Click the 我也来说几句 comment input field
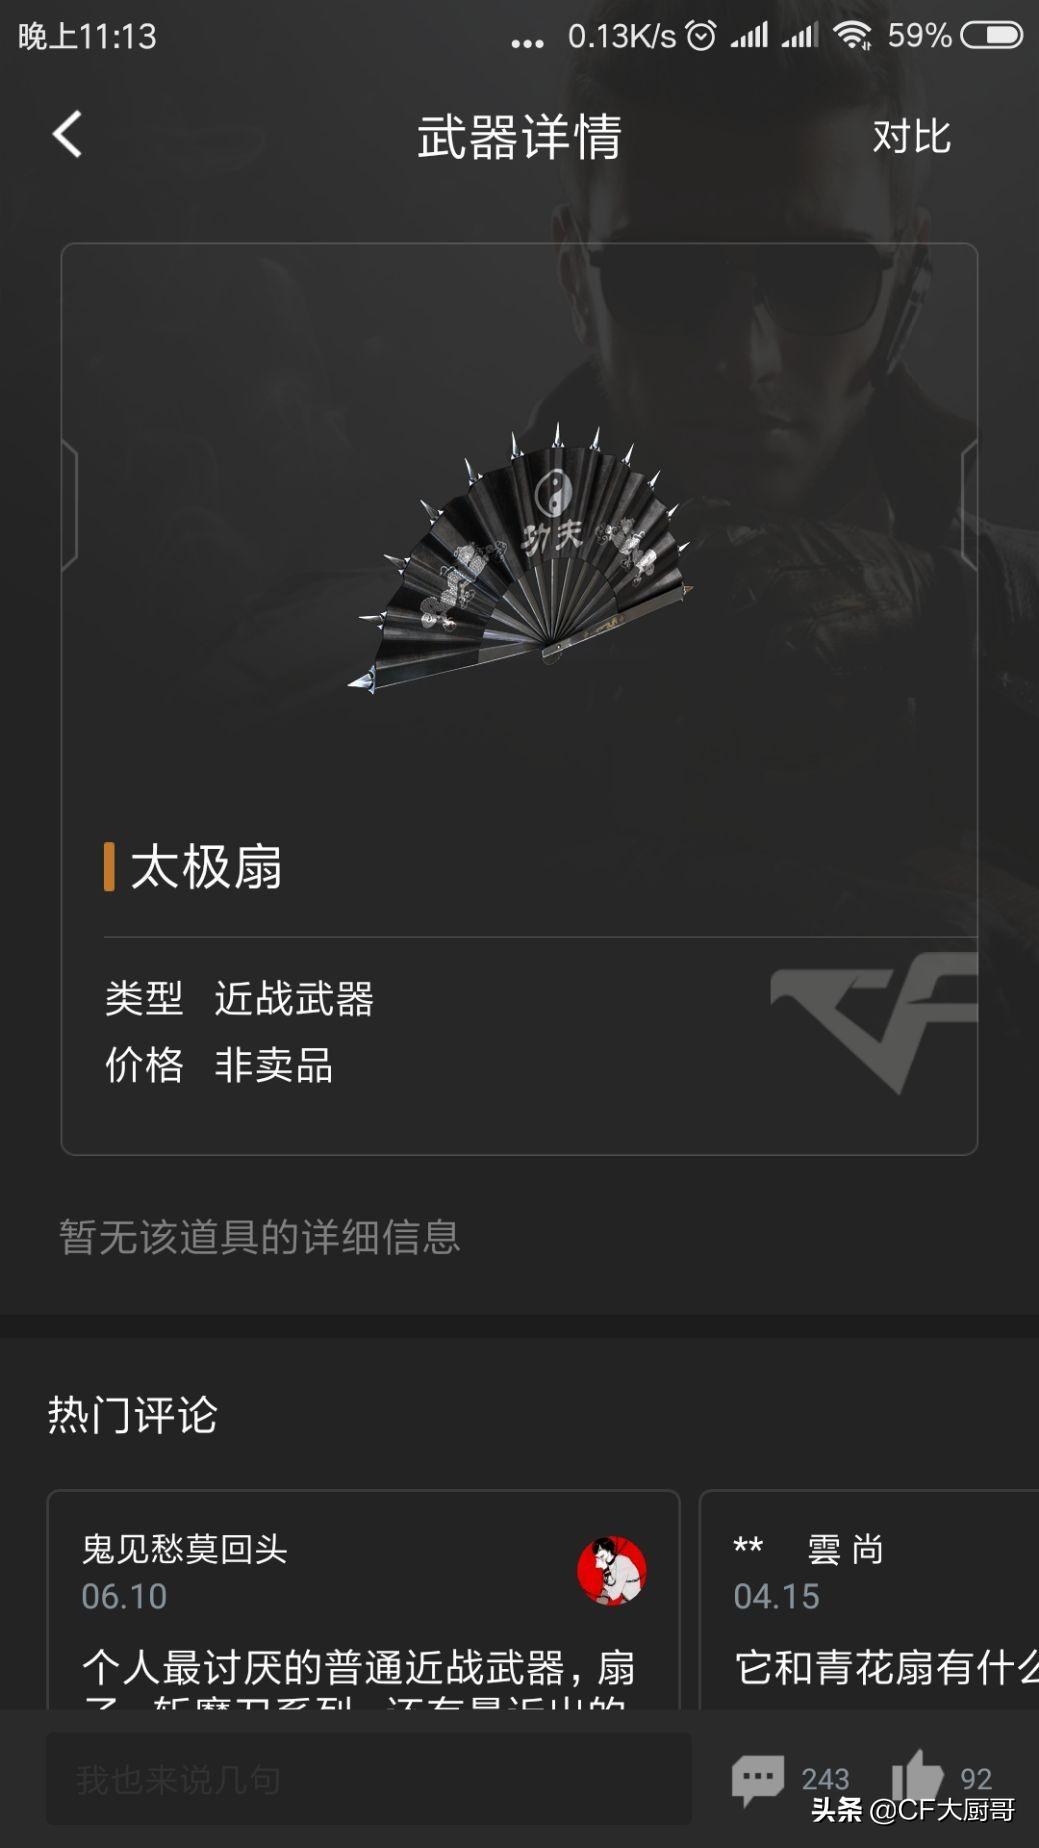 [x=369, y=1779]
